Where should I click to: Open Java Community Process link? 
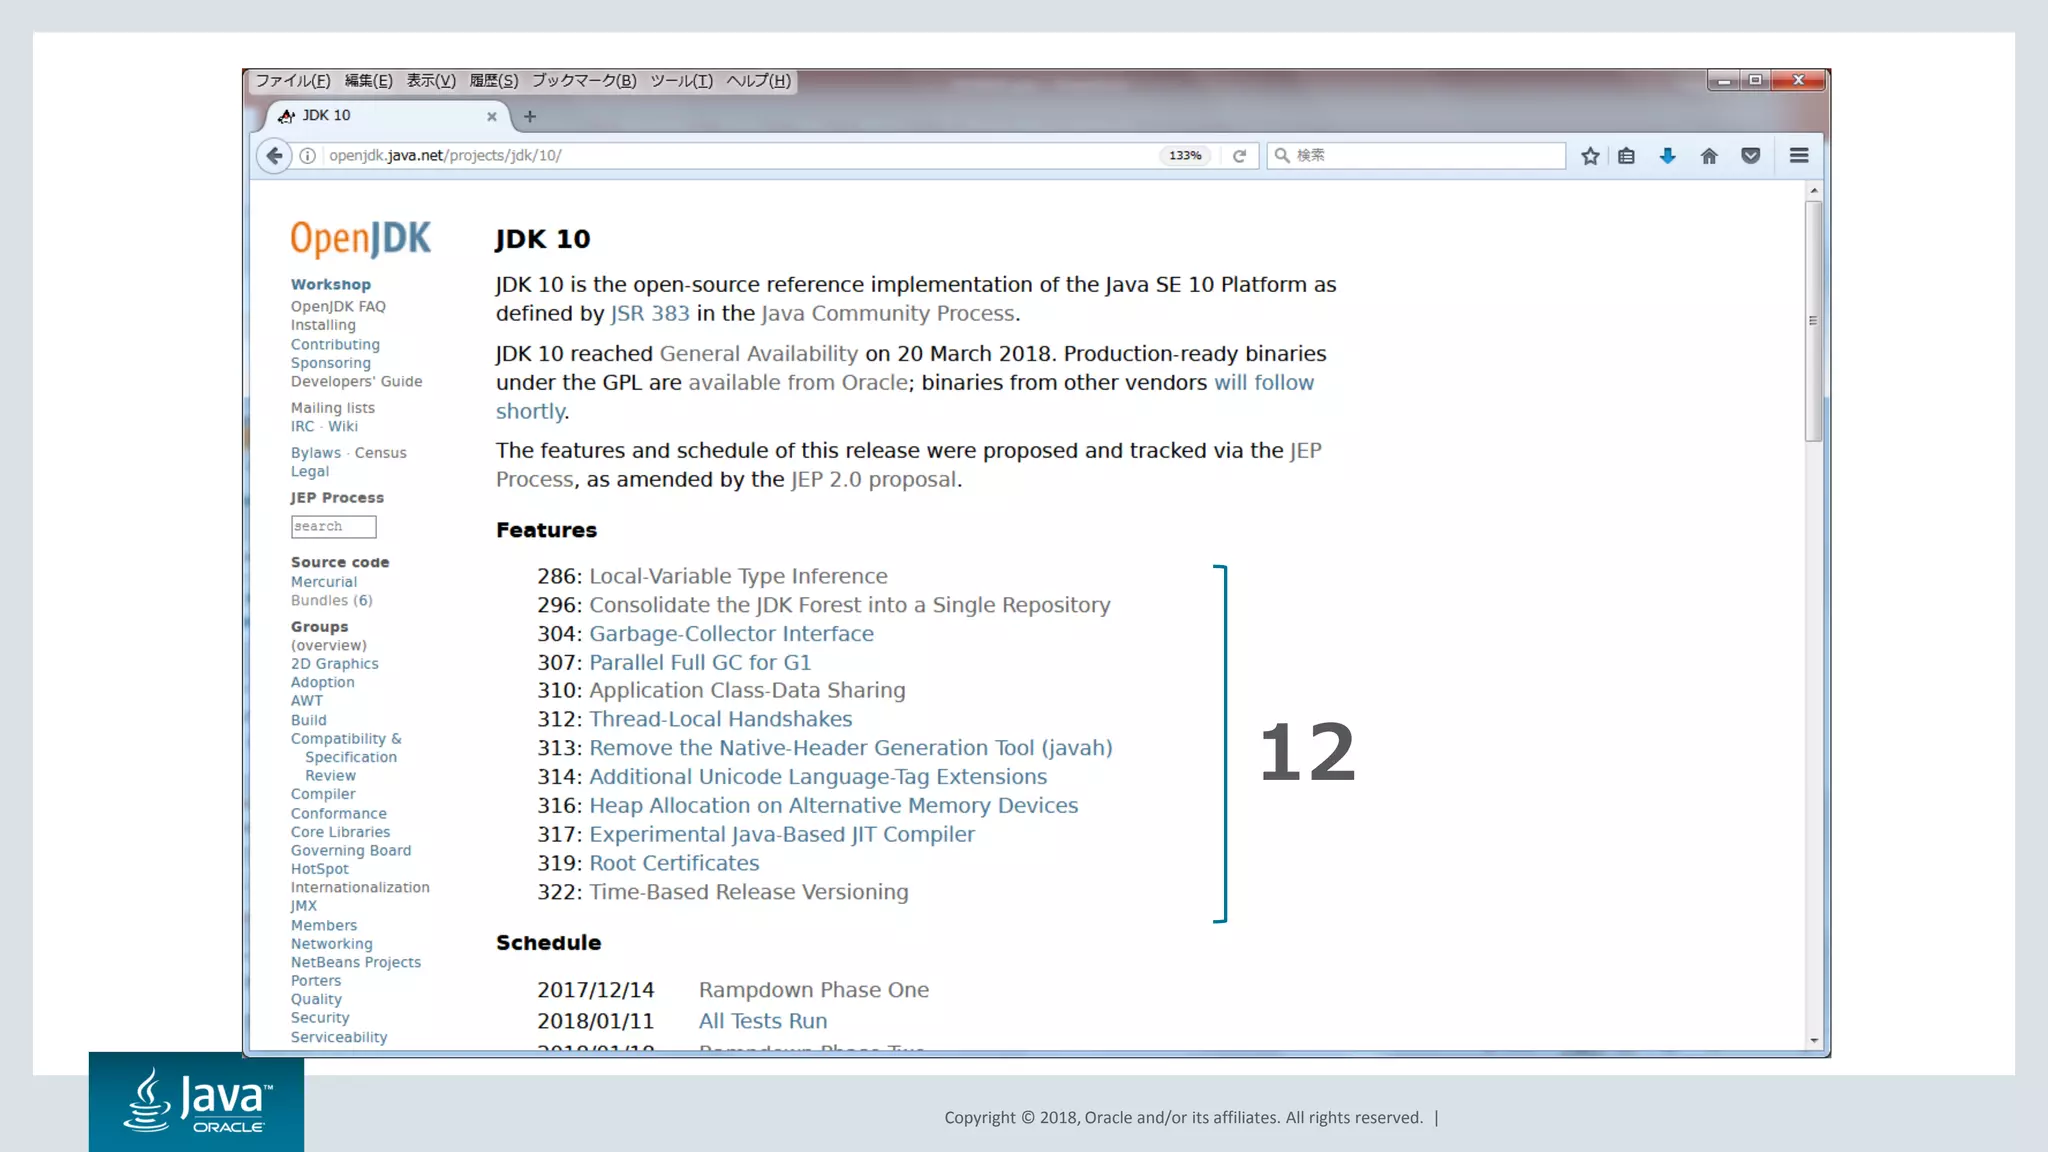(x=888, y=314)
